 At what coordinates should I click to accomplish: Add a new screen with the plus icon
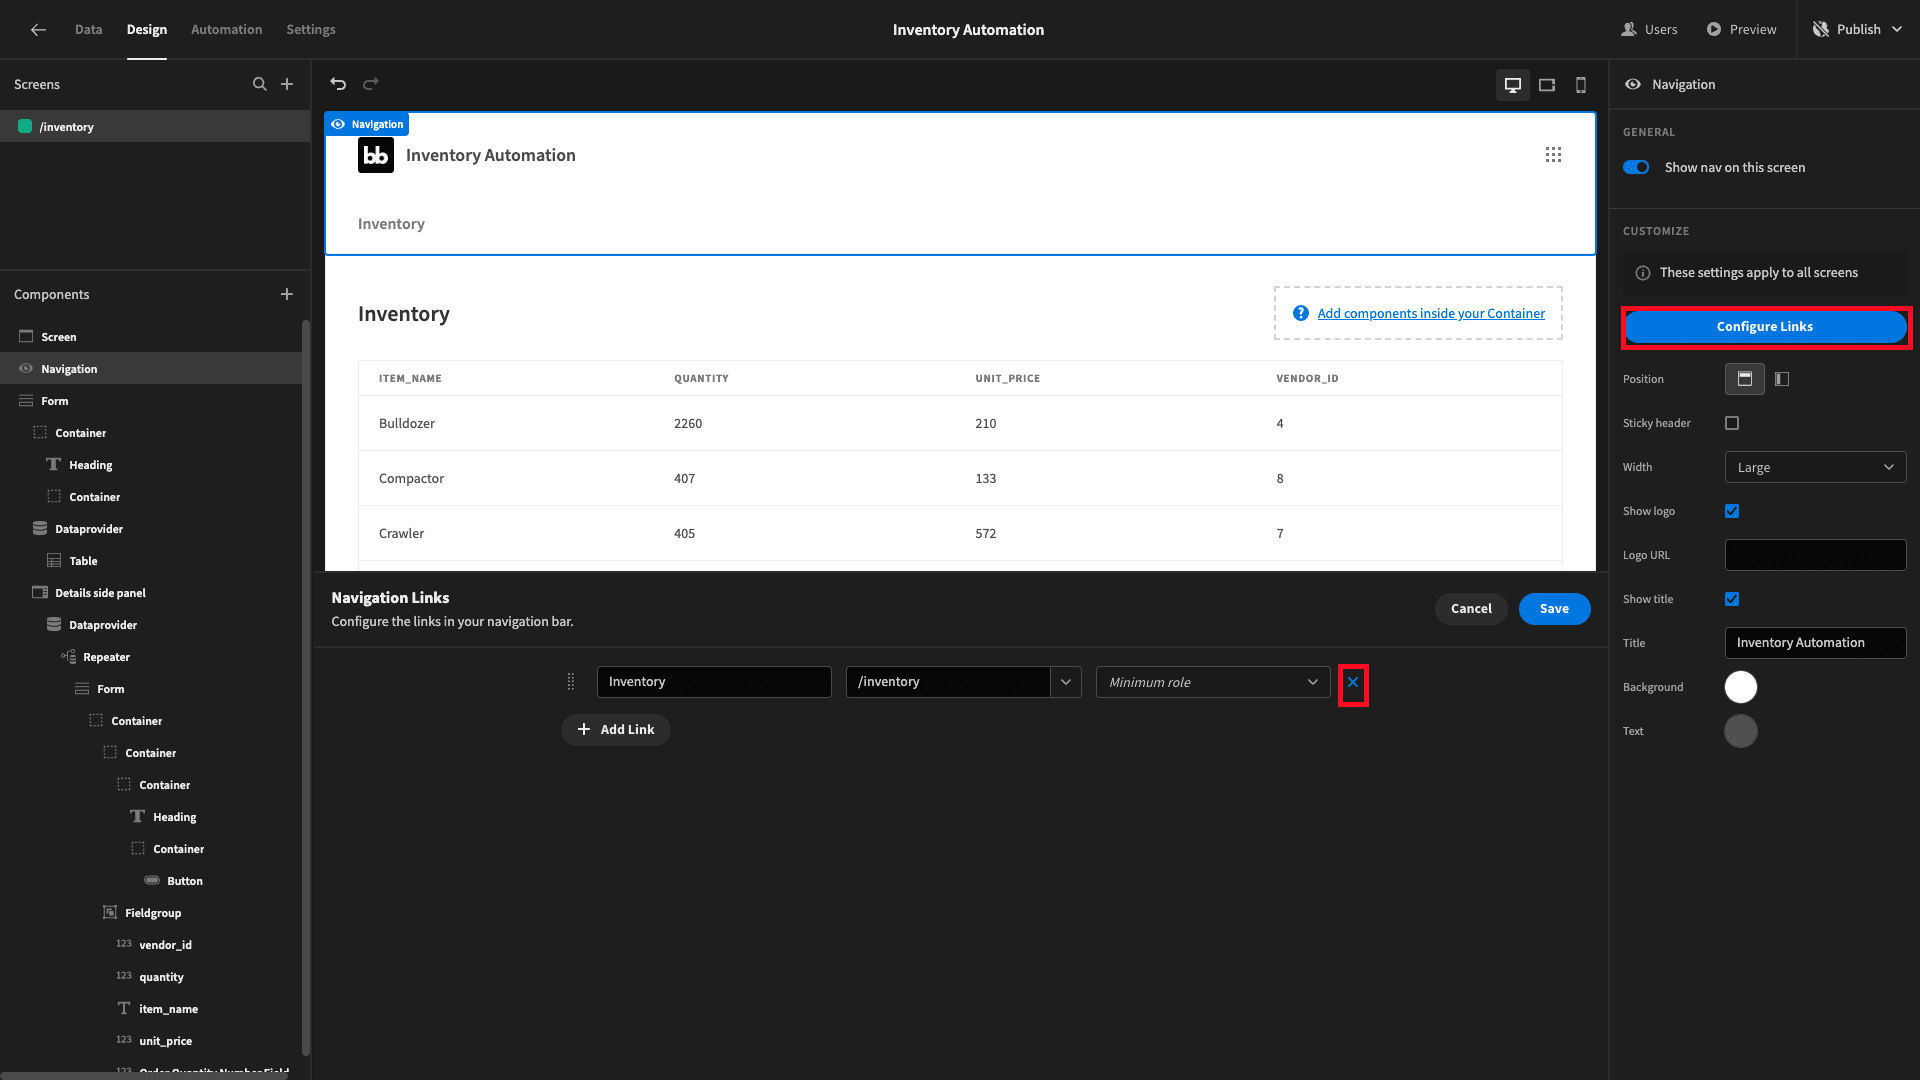(x=287, y=84)
